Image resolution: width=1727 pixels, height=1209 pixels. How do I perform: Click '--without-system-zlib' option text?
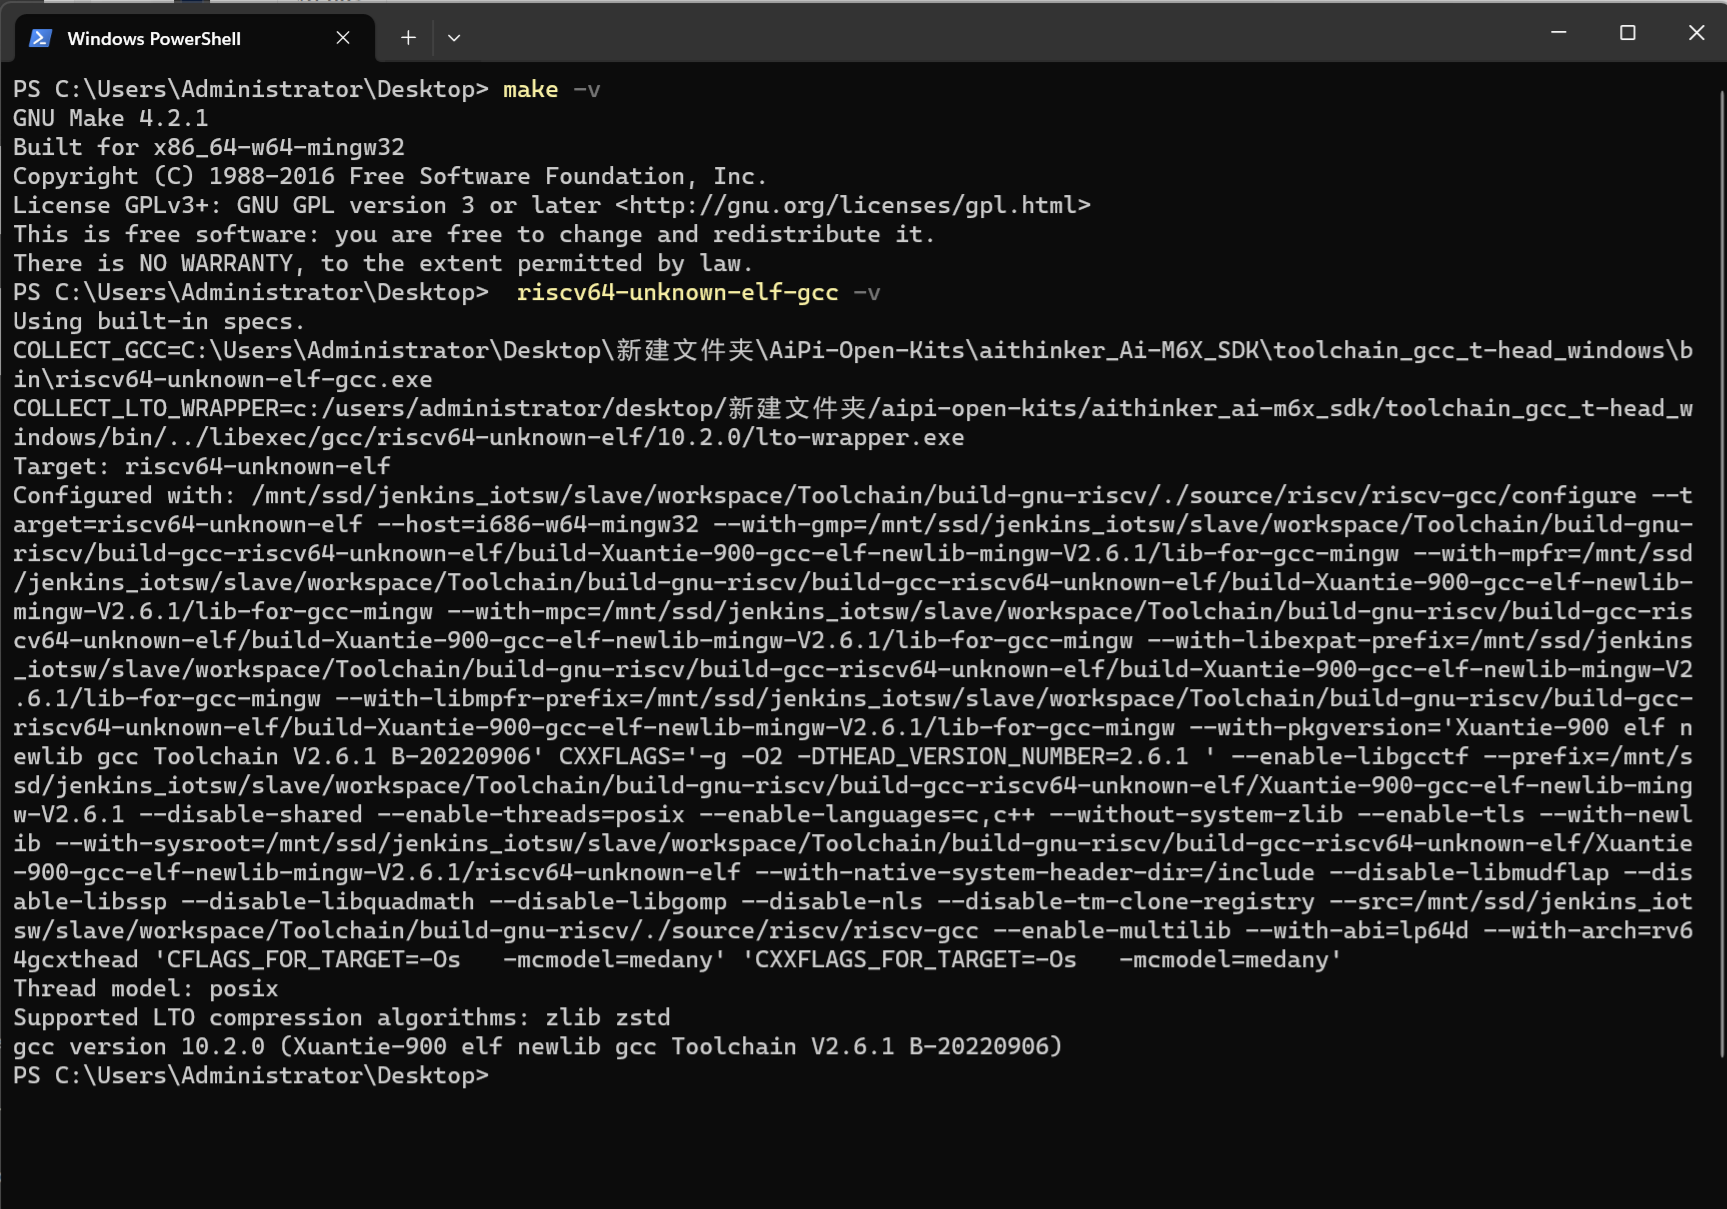point(1196,815)
